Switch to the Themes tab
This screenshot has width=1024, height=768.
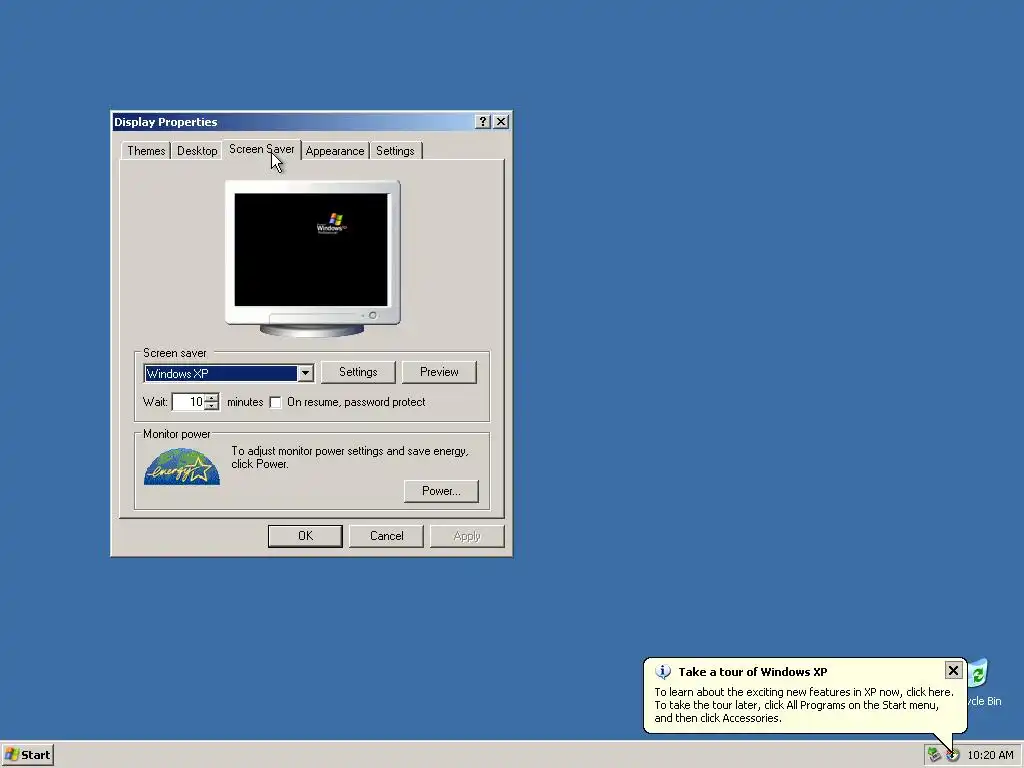click(x=146, y=151)
